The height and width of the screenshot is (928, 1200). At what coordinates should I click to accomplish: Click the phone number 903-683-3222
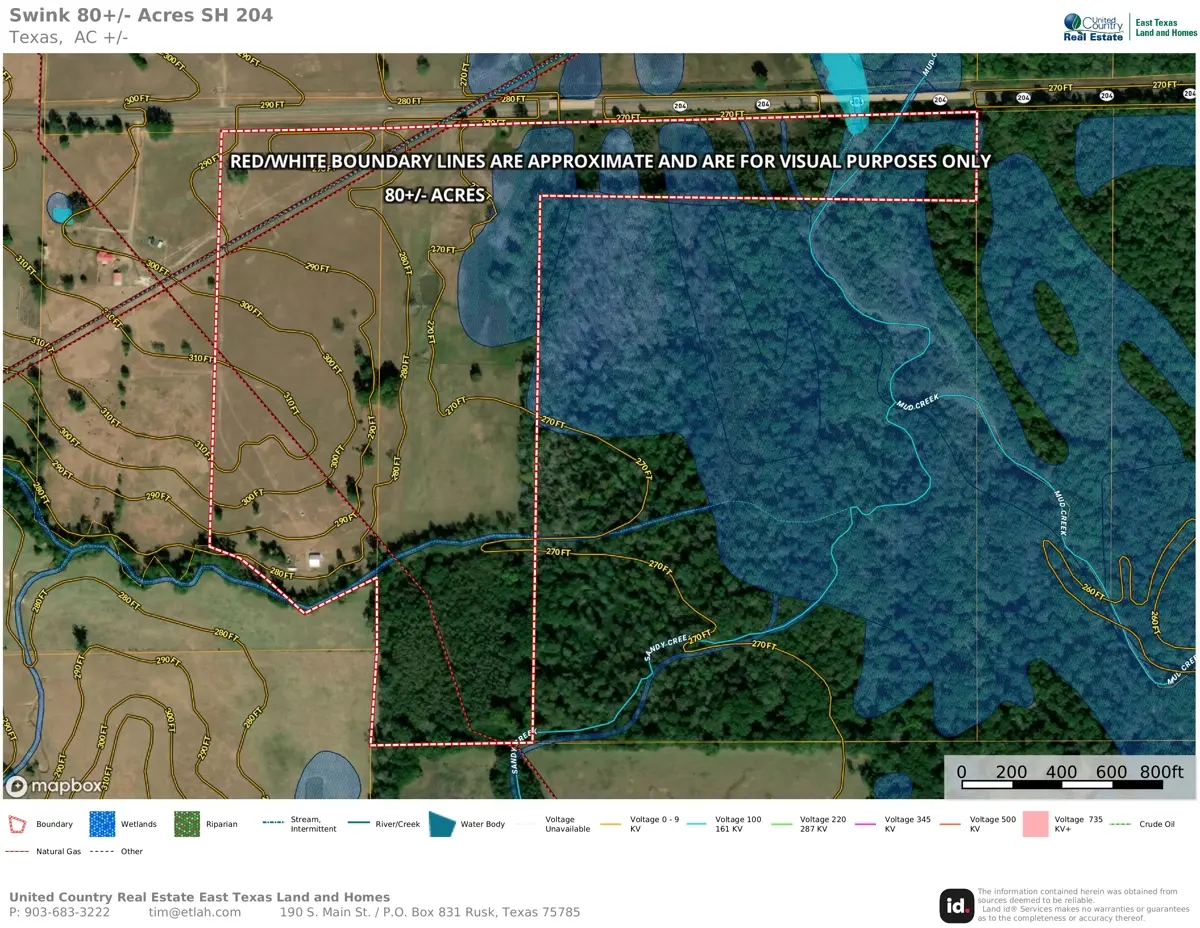click(59, 912)
